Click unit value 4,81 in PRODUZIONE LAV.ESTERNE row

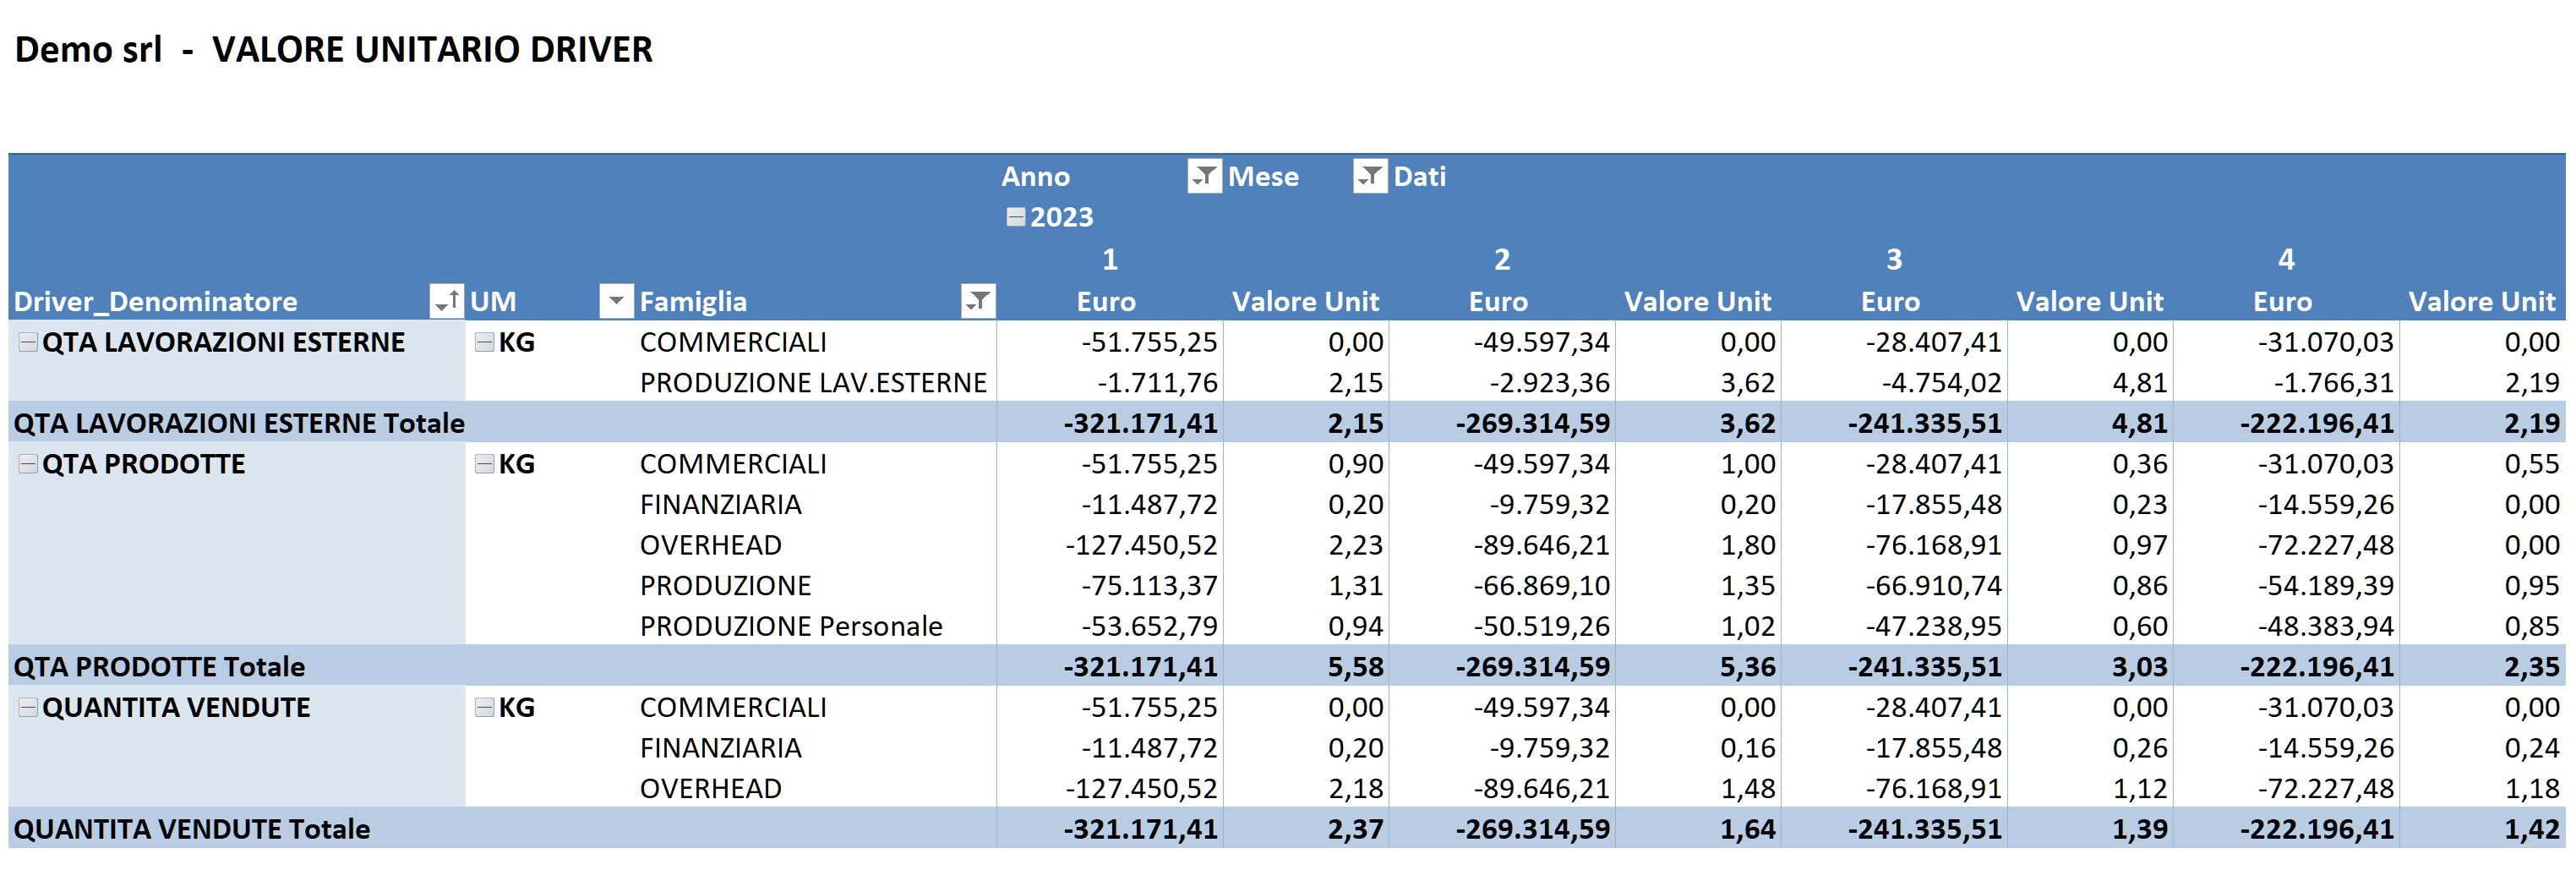coord(2140,383)
